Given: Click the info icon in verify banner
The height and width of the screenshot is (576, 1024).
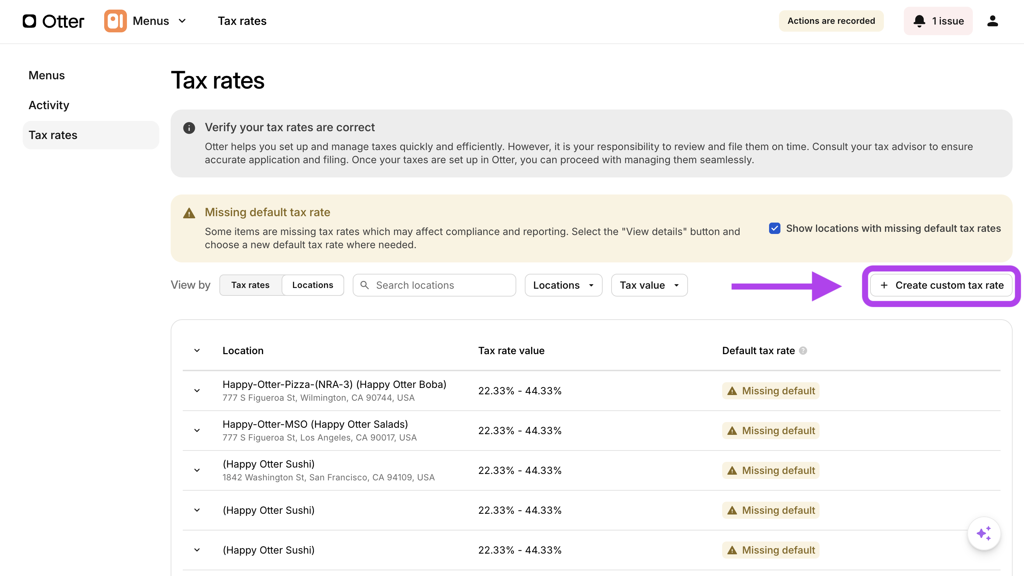Looking at the screenshot, I should 189,128.
